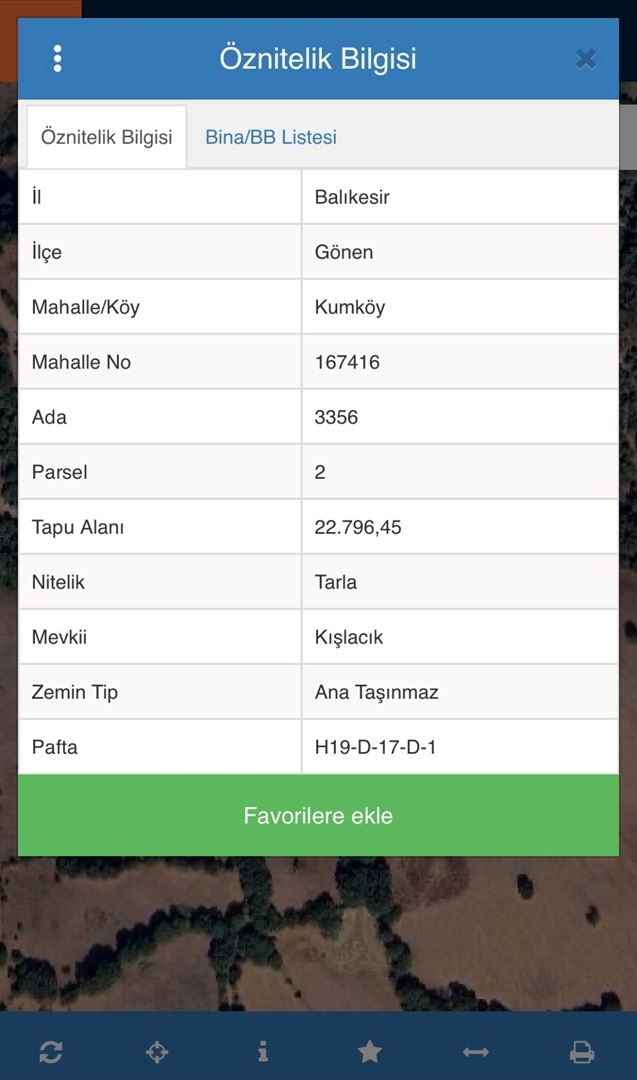Click the Mevkii value Kışlacık
637x1080 pixels.
click(x=348, y=637)
